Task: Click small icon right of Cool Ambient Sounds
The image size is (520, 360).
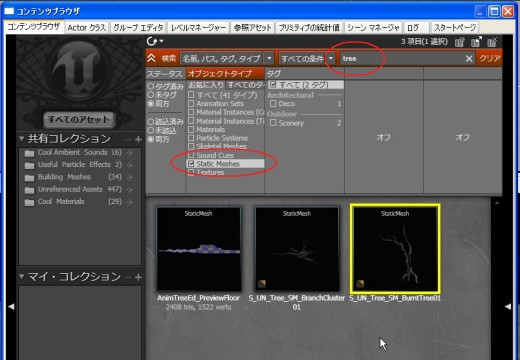Action: coord(130,153)
